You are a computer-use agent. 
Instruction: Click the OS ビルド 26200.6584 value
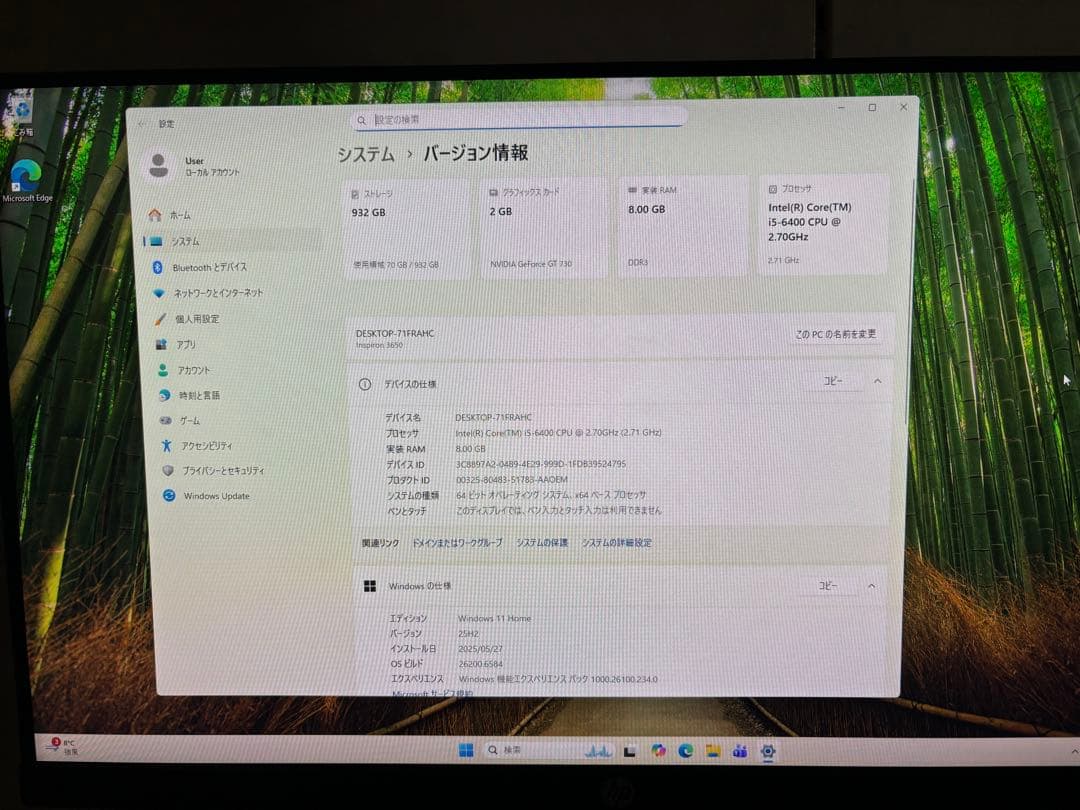(481, 664)
